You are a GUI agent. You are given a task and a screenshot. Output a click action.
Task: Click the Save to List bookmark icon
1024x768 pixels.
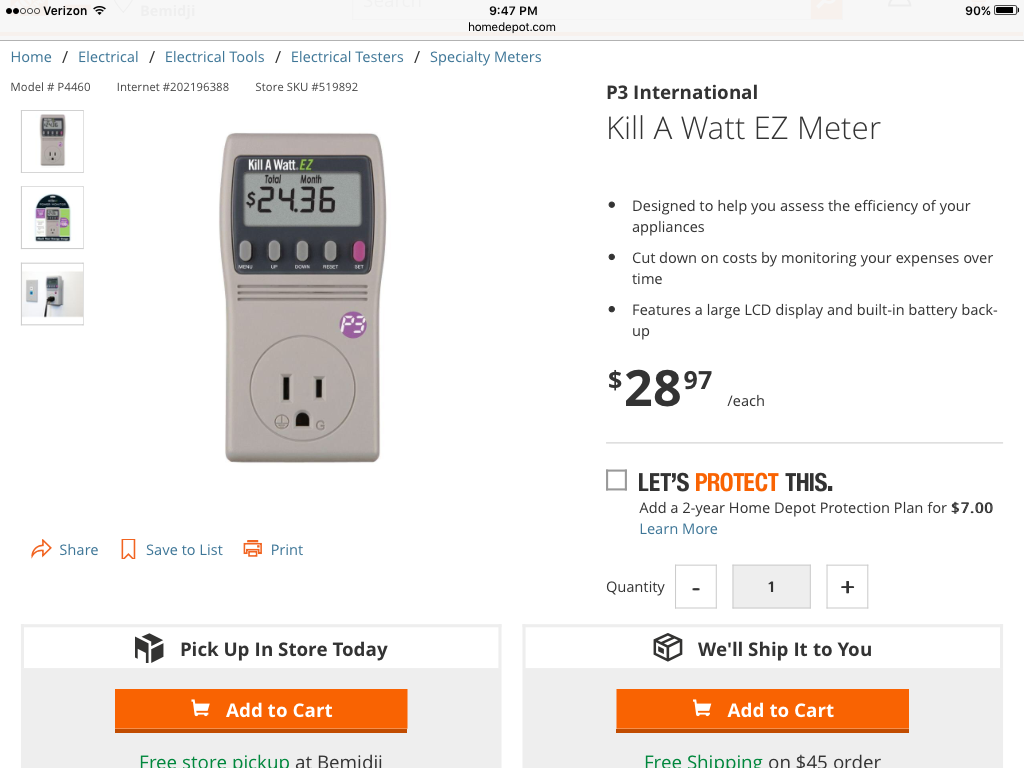(x=128, y=549)
